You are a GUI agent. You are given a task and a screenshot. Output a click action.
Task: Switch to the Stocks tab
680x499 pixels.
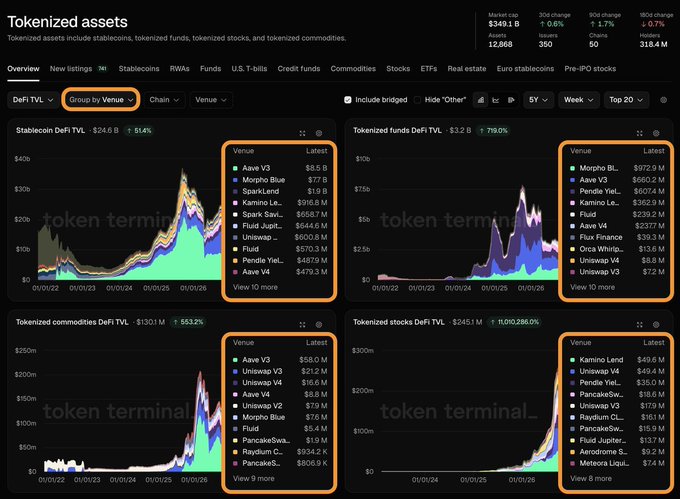398,68
